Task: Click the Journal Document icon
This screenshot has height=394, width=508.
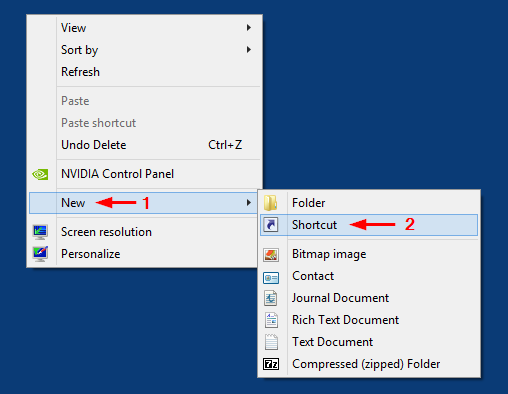Action: 271,298
